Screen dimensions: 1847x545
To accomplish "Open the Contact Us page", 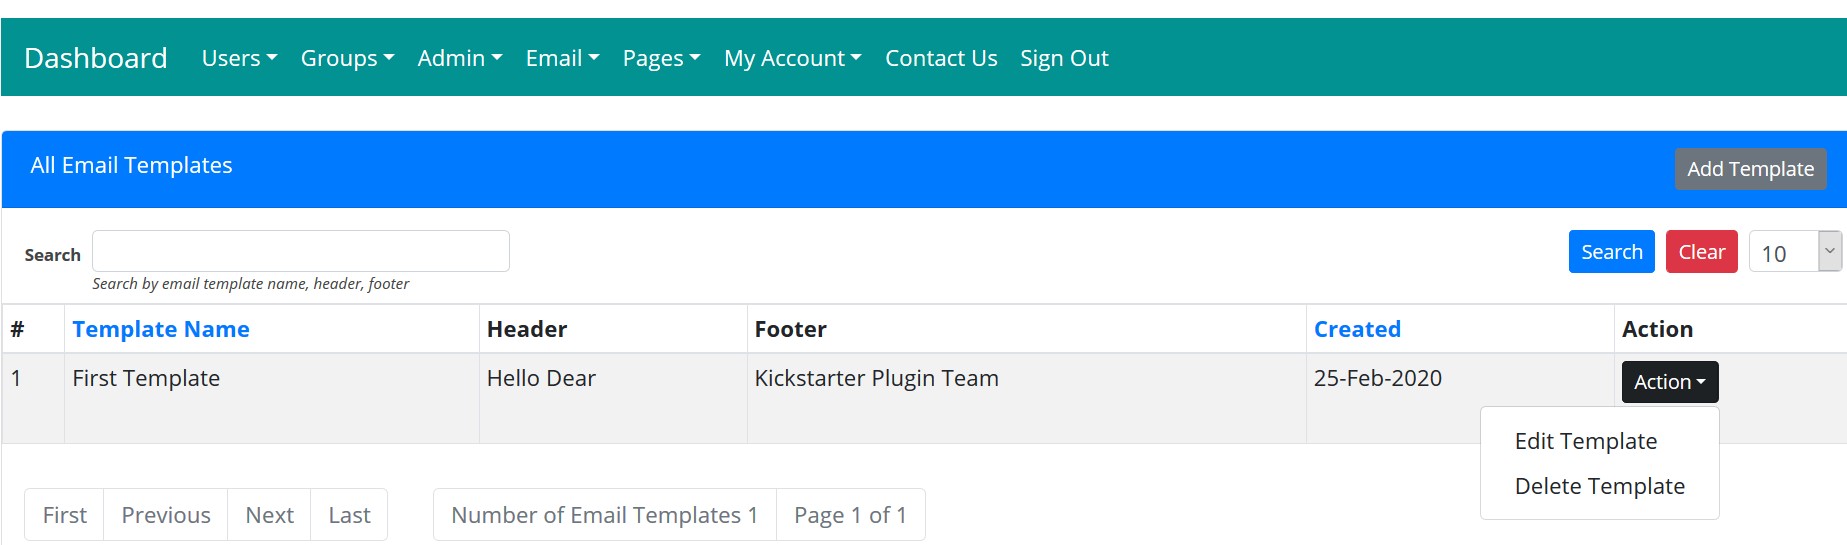I will 941,58.
